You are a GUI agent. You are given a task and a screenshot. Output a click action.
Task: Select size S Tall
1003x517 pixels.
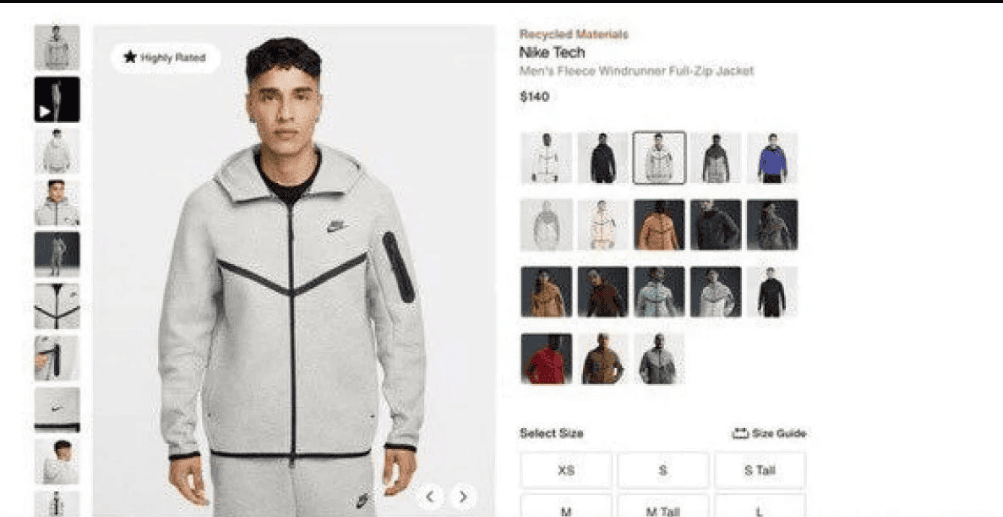click(760, 470)
